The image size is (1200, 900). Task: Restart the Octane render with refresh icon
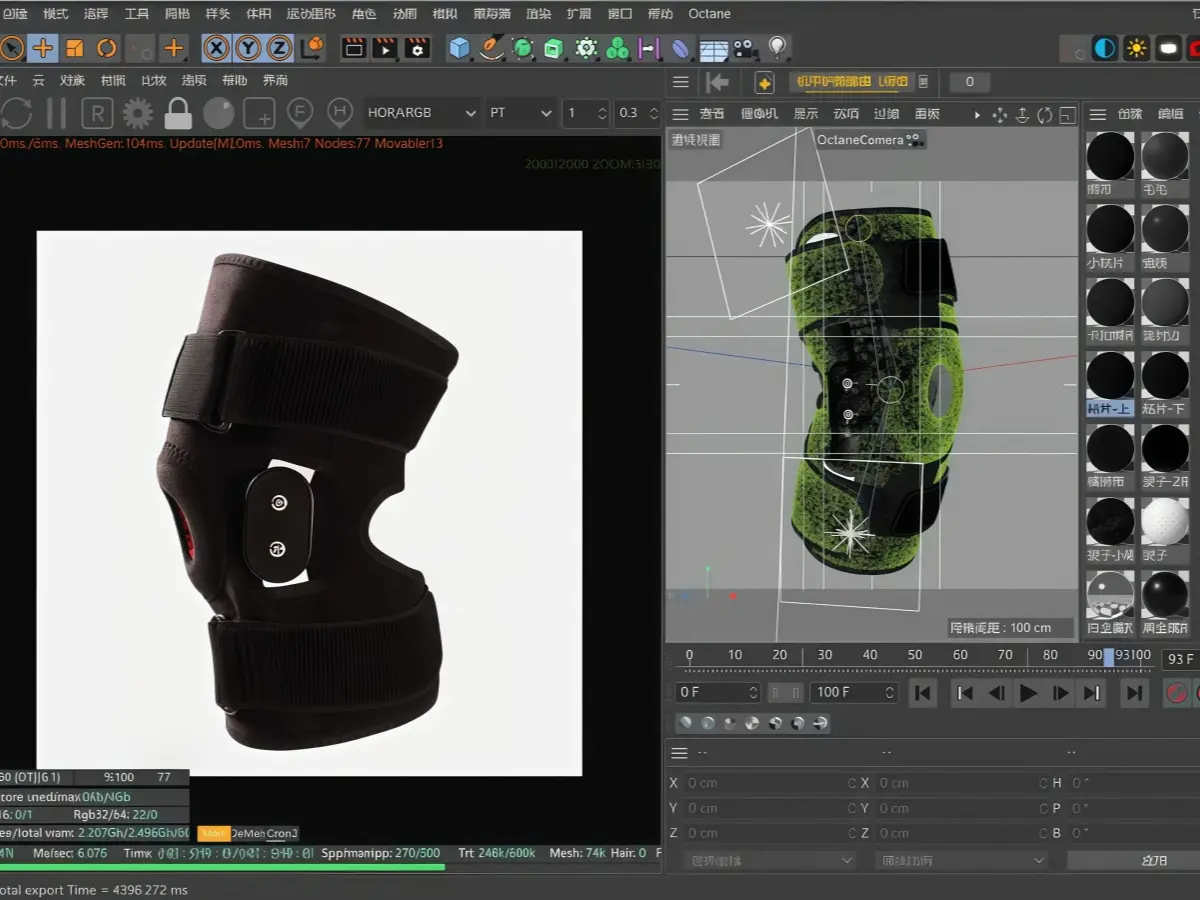[16, 114]
